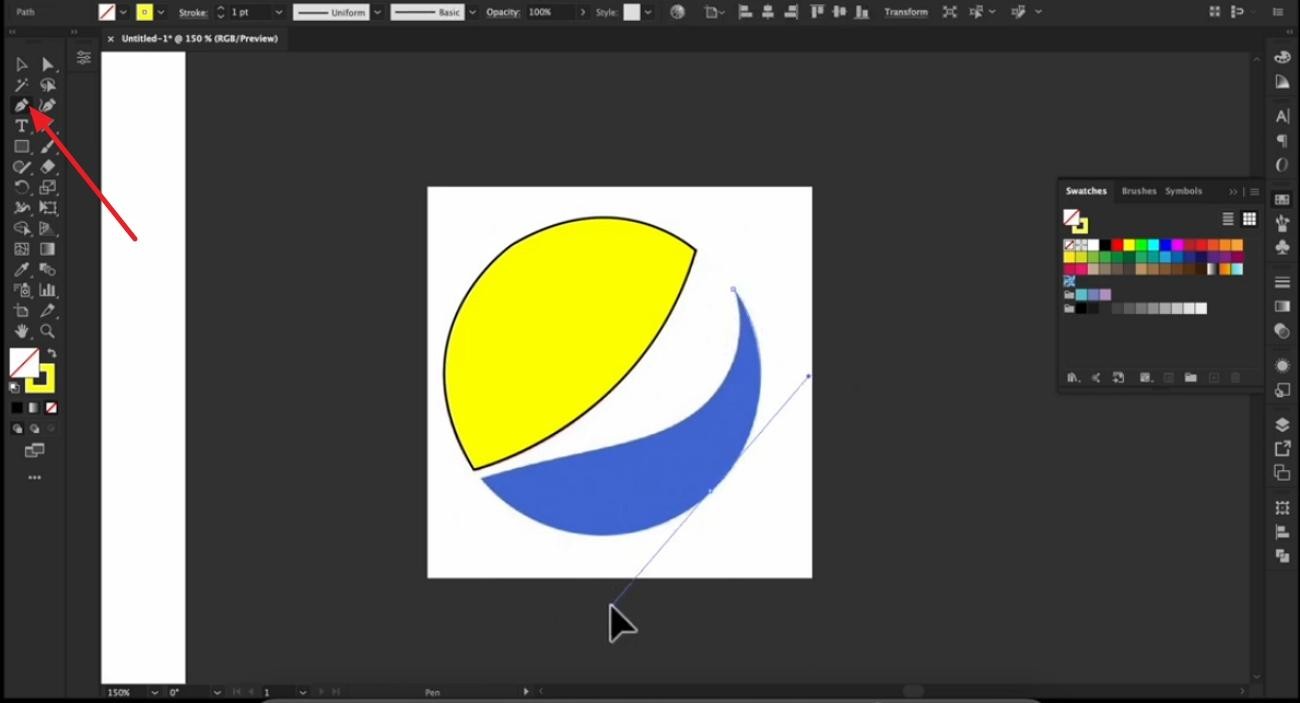Pick the Paintbrush tool
This screenshot has height=703, width=1300.
coord(47,146)
